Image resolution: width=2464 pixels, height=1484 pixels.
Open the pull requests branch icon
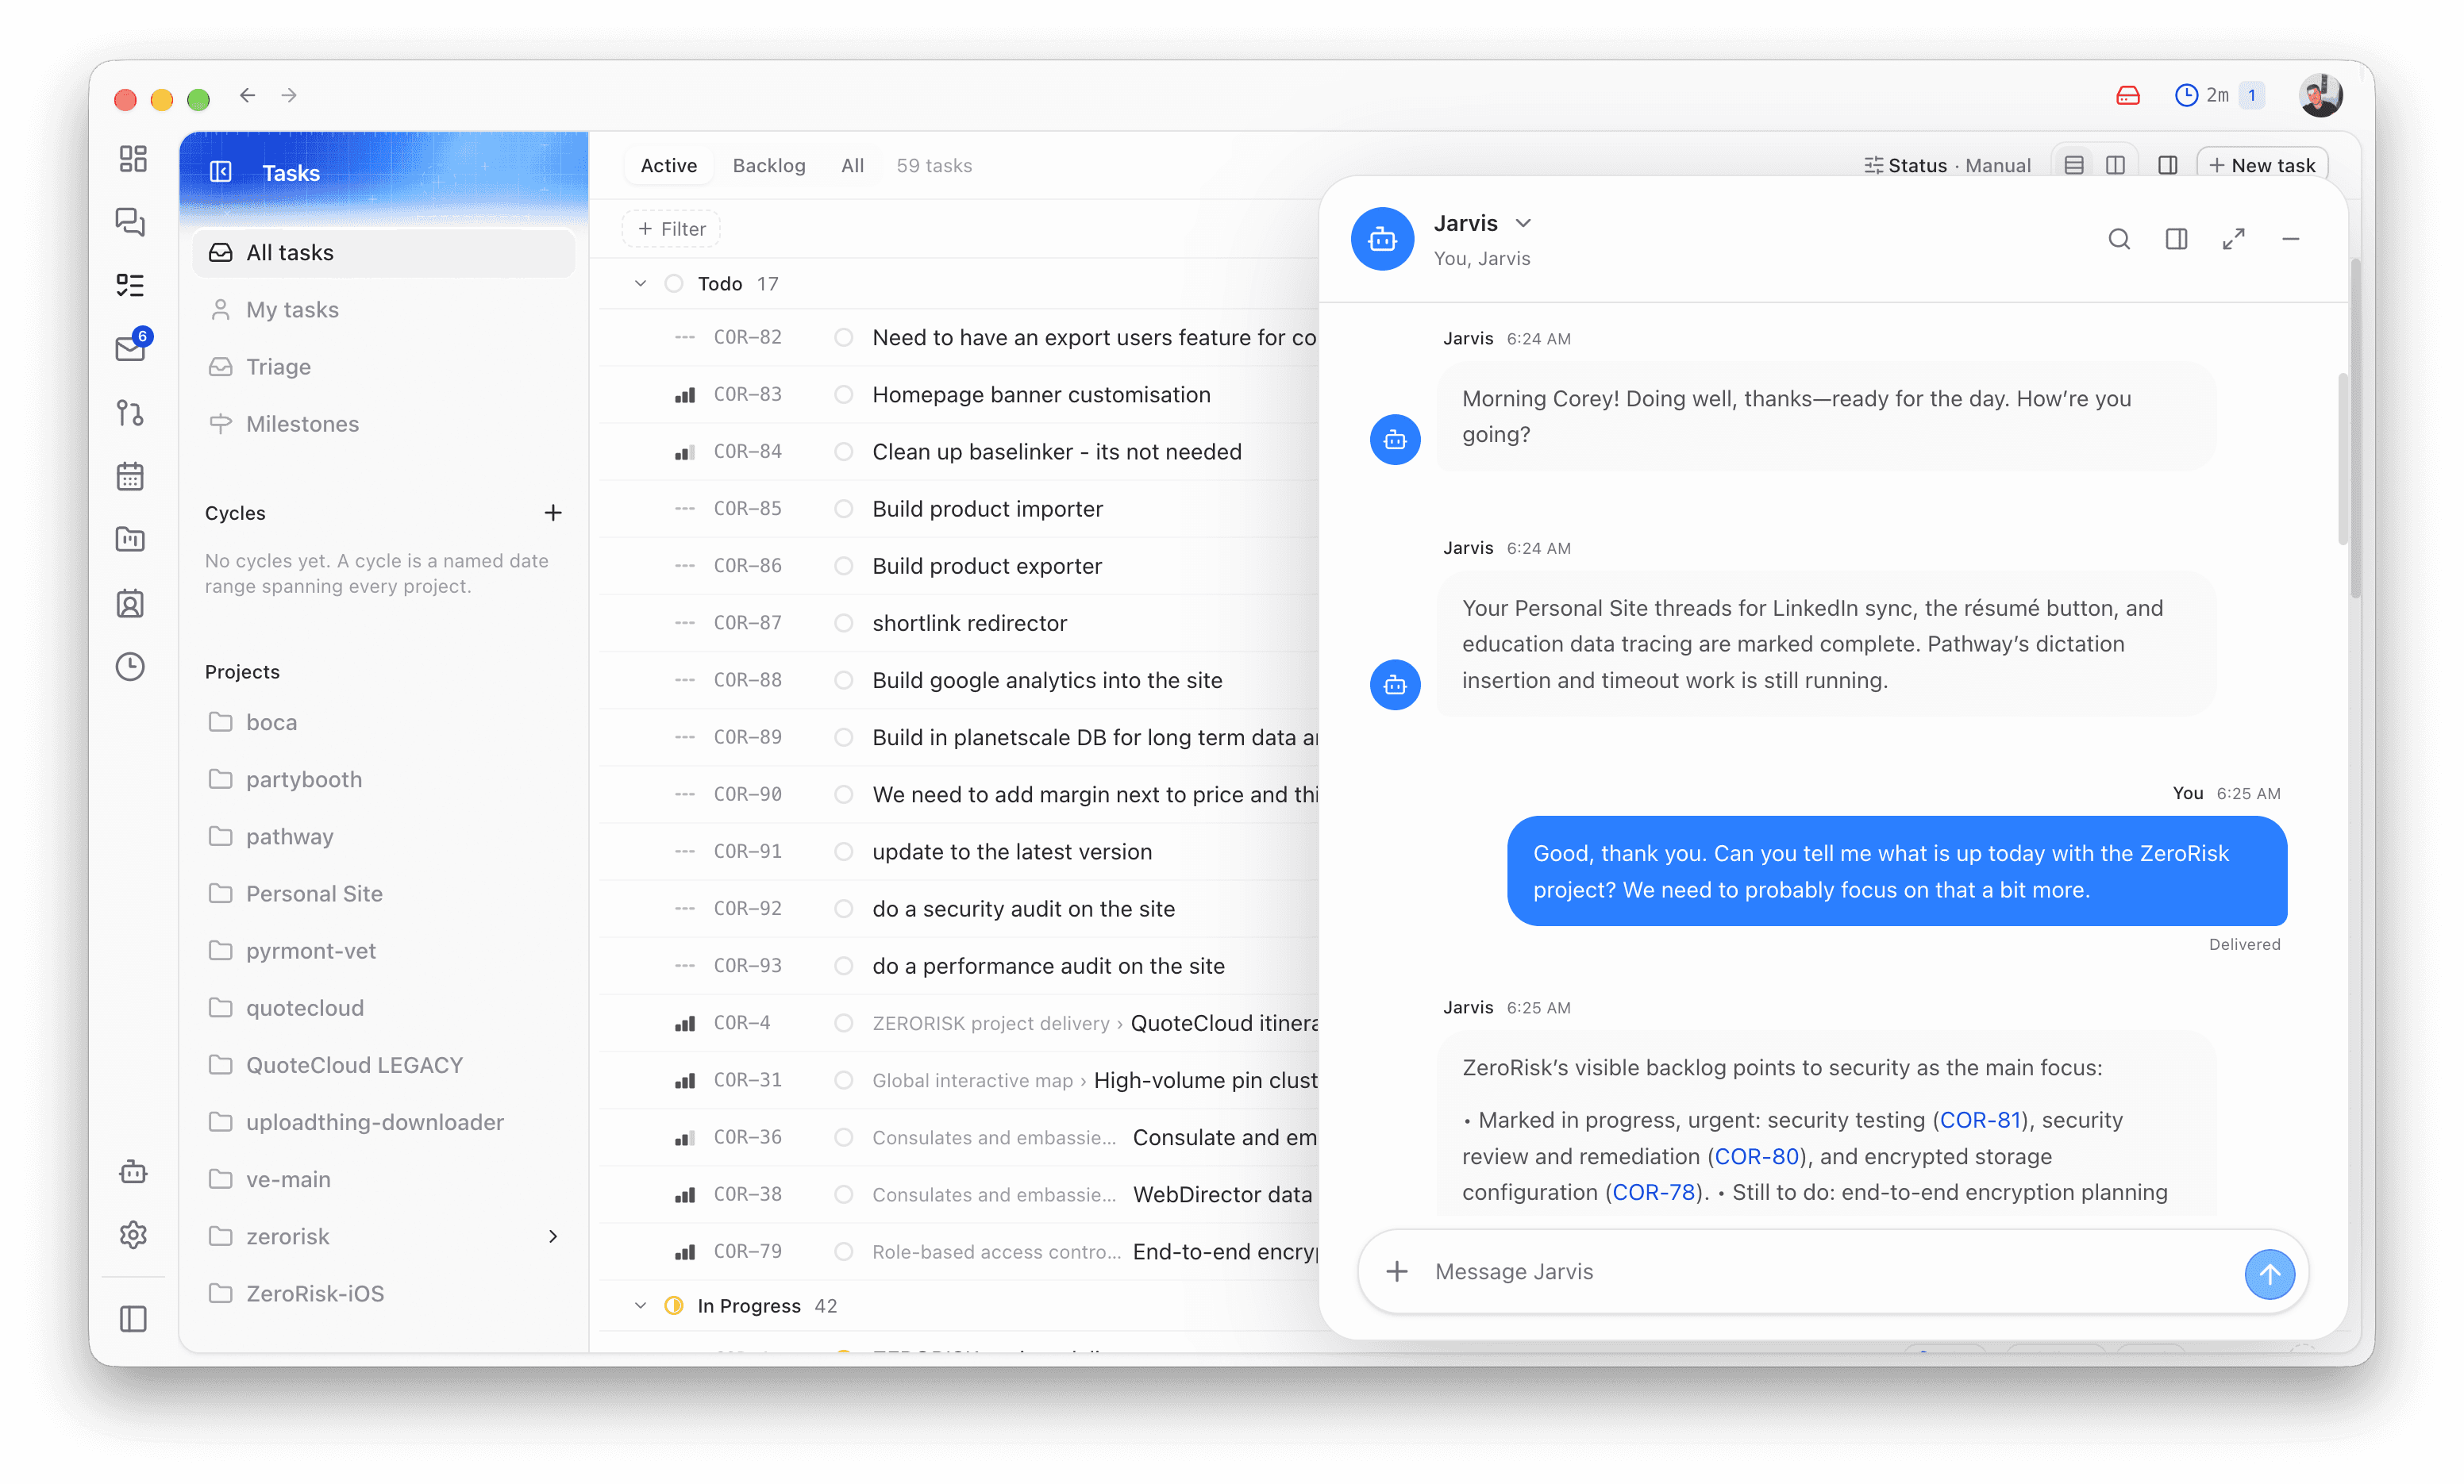point(131,413)
